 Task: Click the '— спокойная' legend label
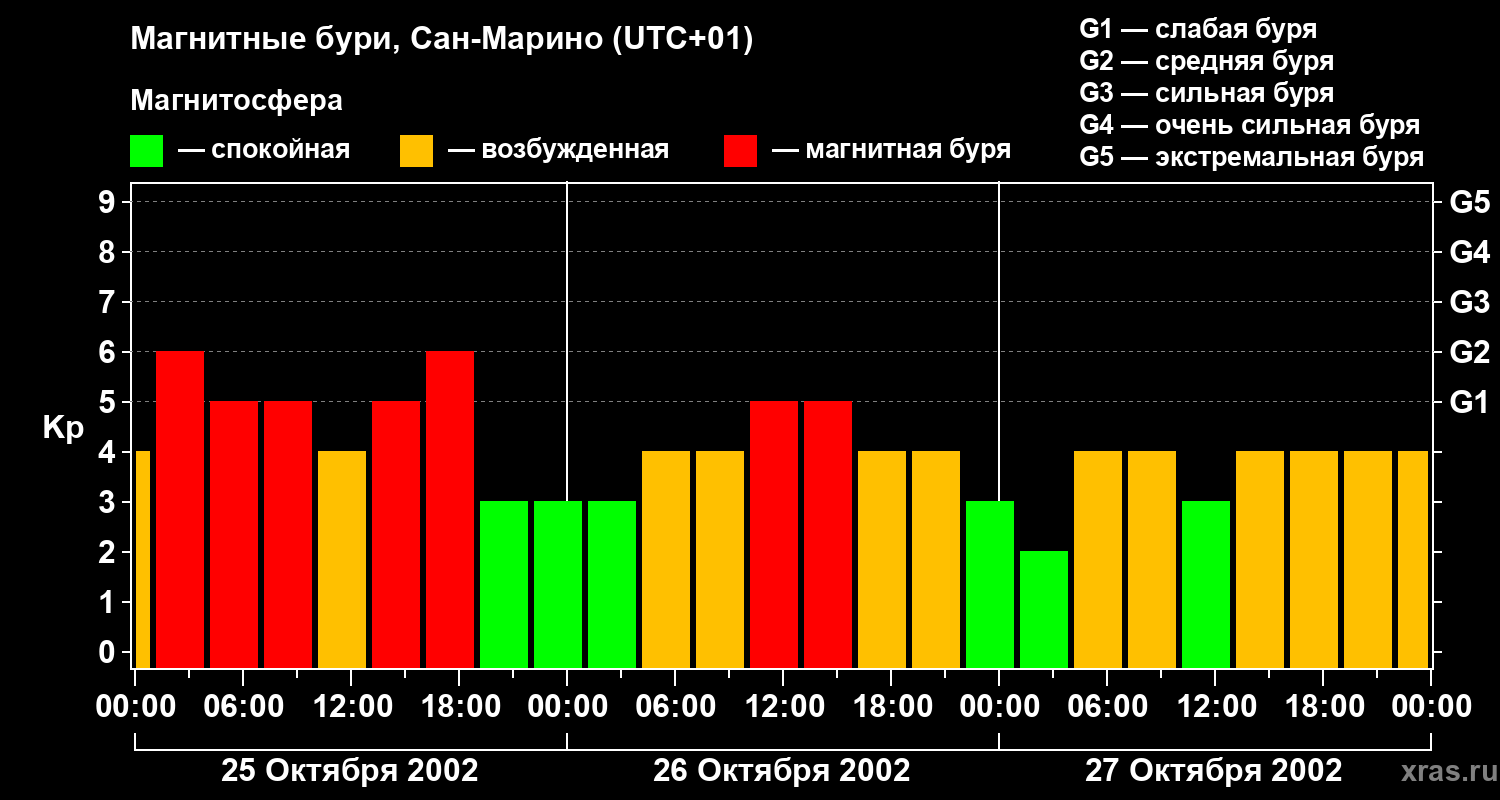click(x=264, y=151)
